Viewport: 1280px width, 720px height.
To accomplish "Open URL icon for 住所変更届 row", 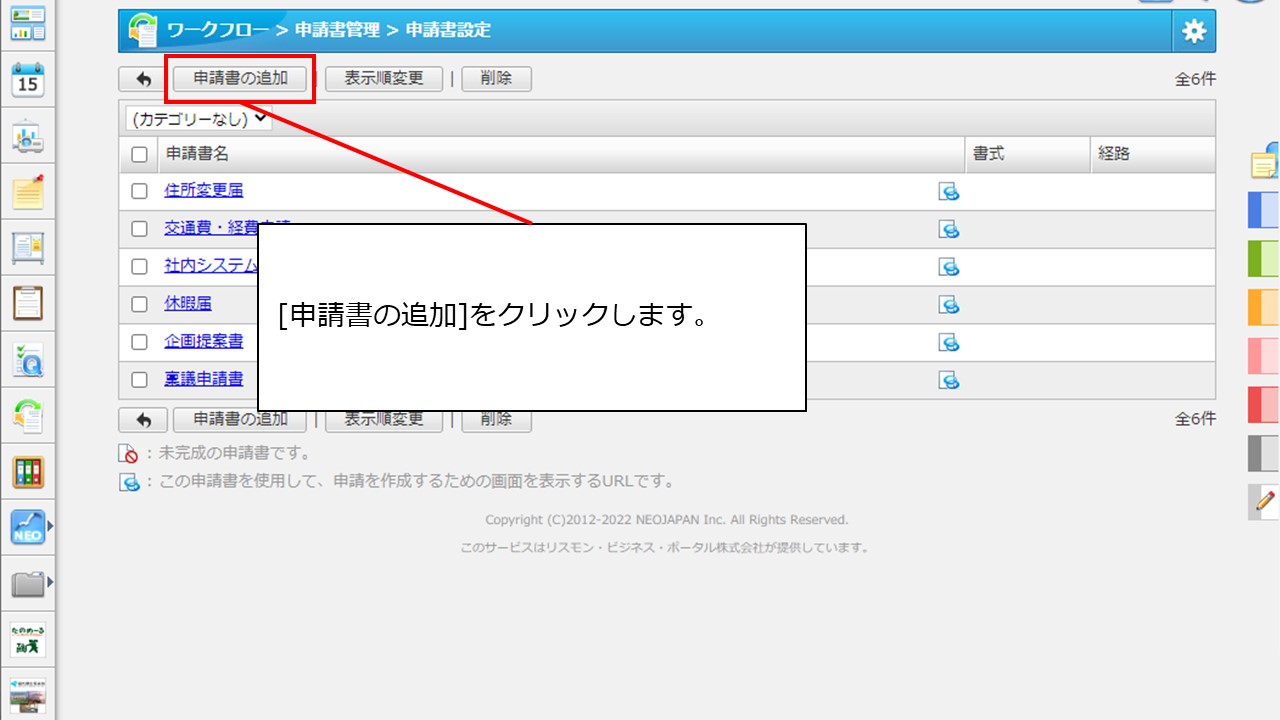I will pyautogui.click(x=949, y=191).
